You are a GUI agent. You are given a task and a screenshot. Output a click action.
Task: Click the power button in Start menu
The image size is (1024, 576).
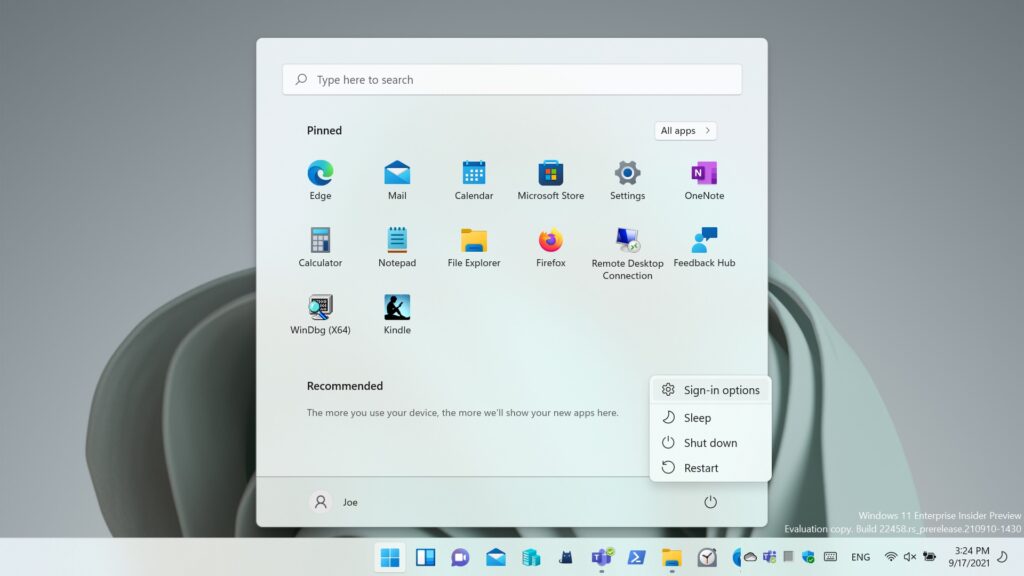click(x=710, y=502)
